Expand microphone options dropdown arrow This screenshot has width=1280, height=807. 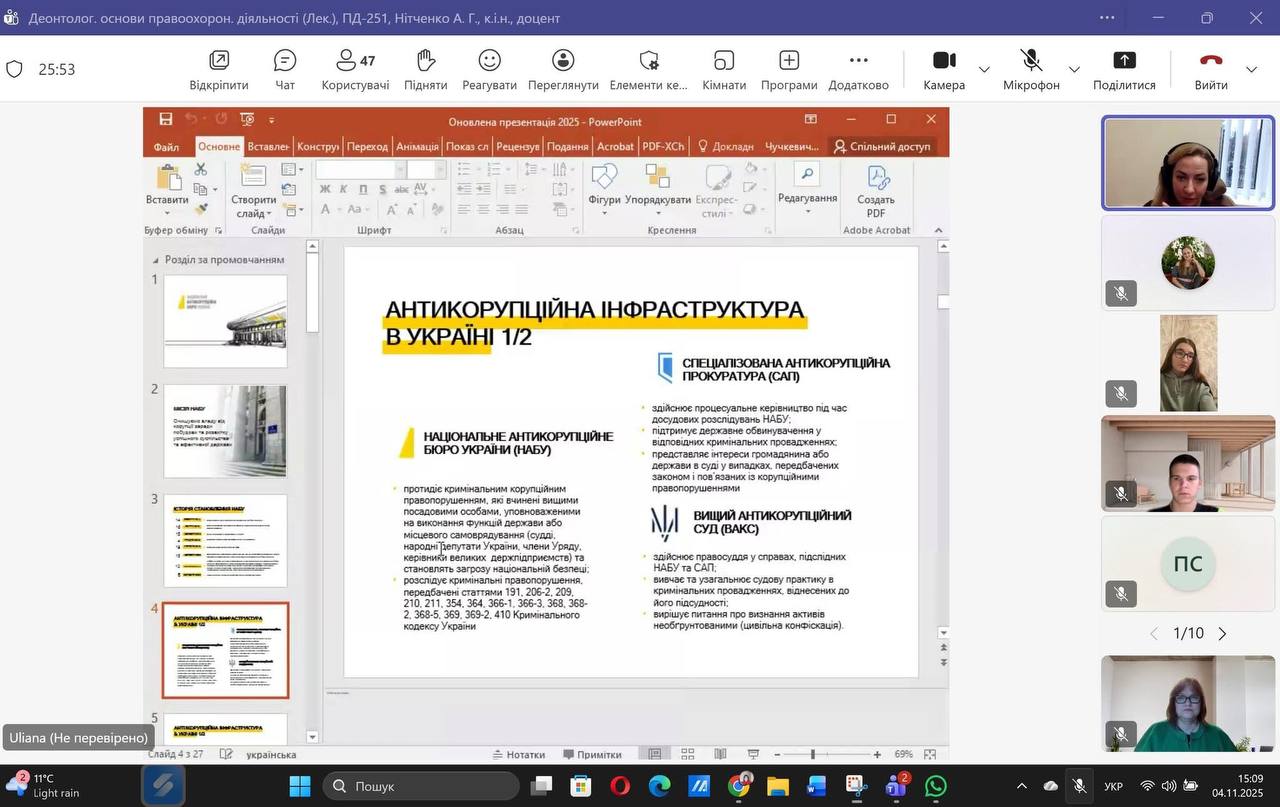[1074, 70]
